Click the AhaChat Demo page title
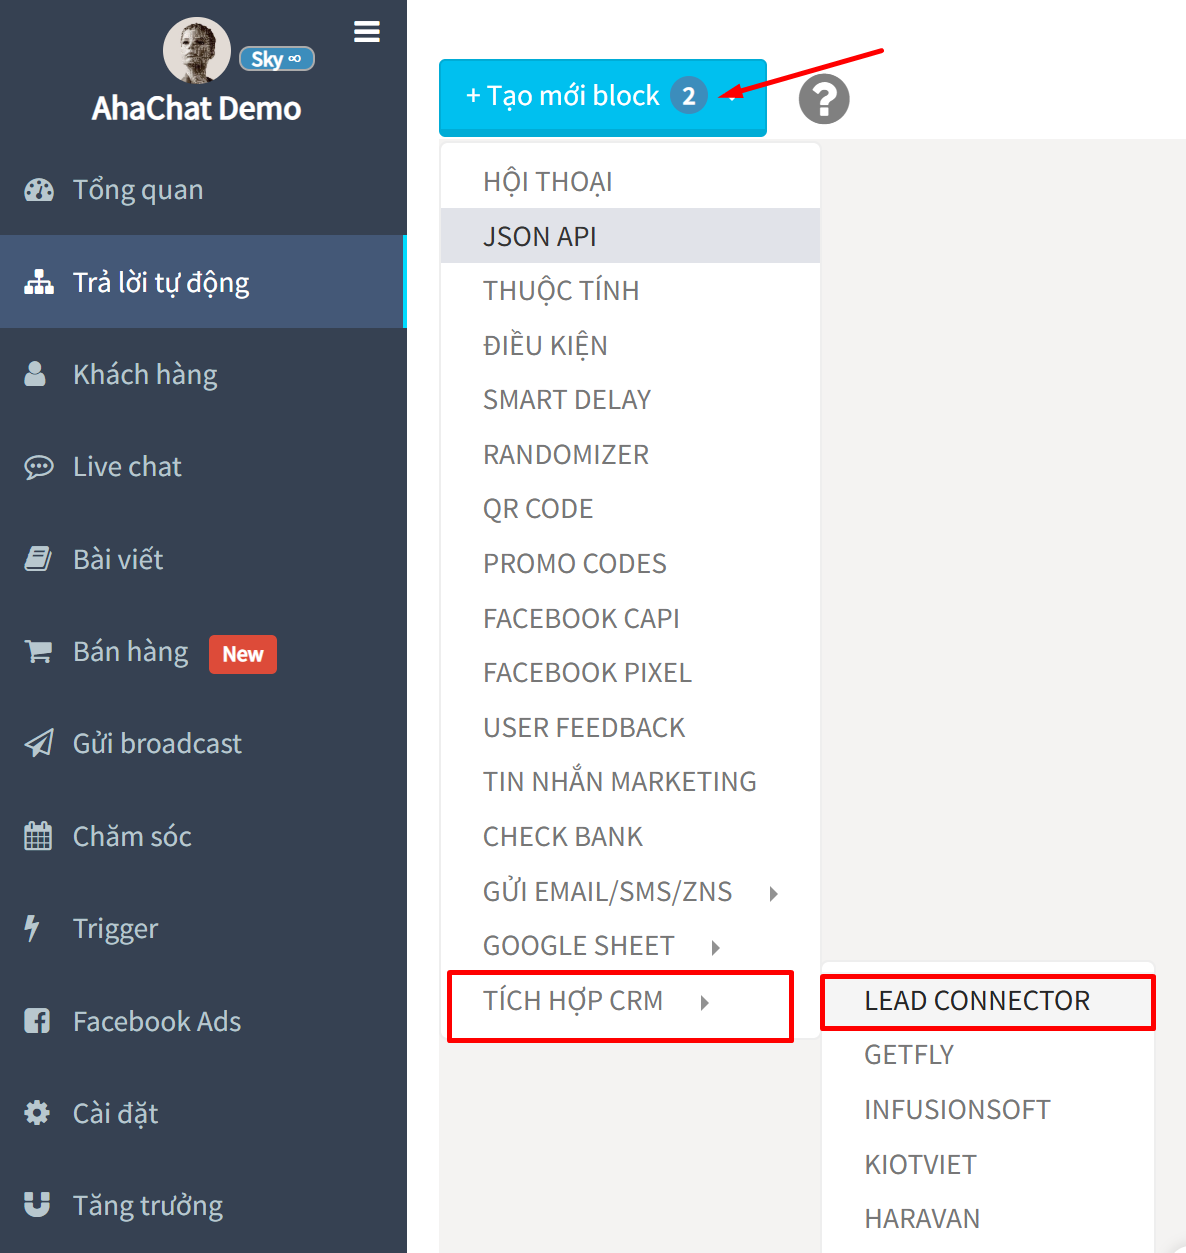The width and height of the screenshot is (1186, 1253). point(197,109)
